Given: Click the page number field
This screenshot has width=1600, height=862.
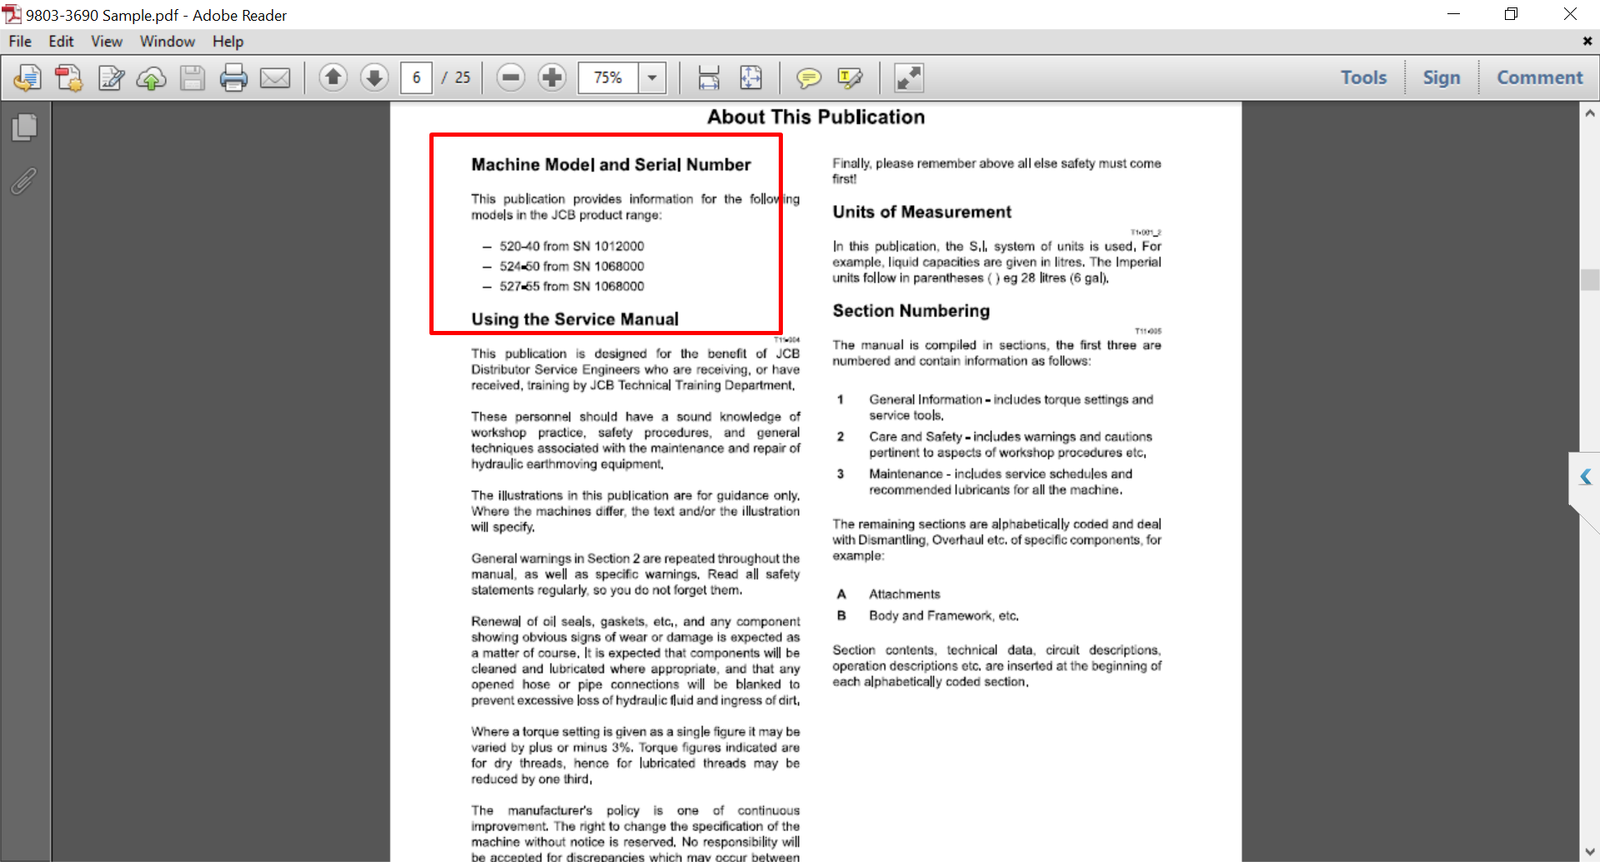Looking at the screenshot, I should tap(416, 77).
